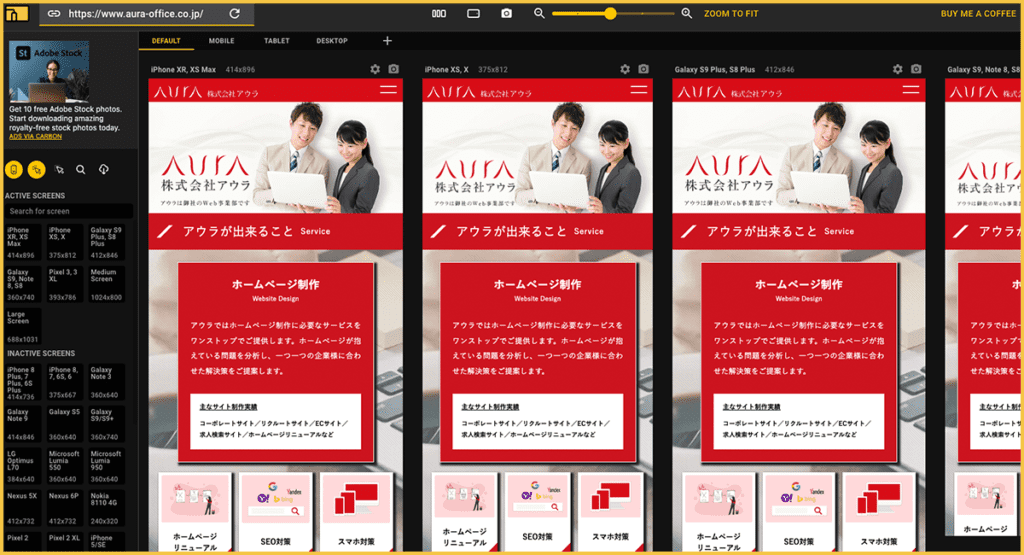Expand hamburger menu in Galaxy S9 Plus preview
This screenshot has width=1024, height=555.
910,90
